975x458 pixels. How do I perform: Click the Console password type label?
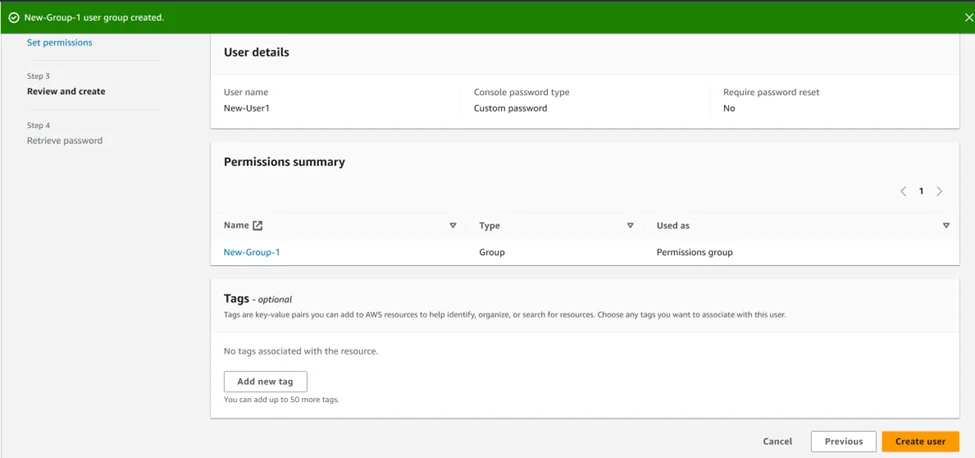pos(522,92)
